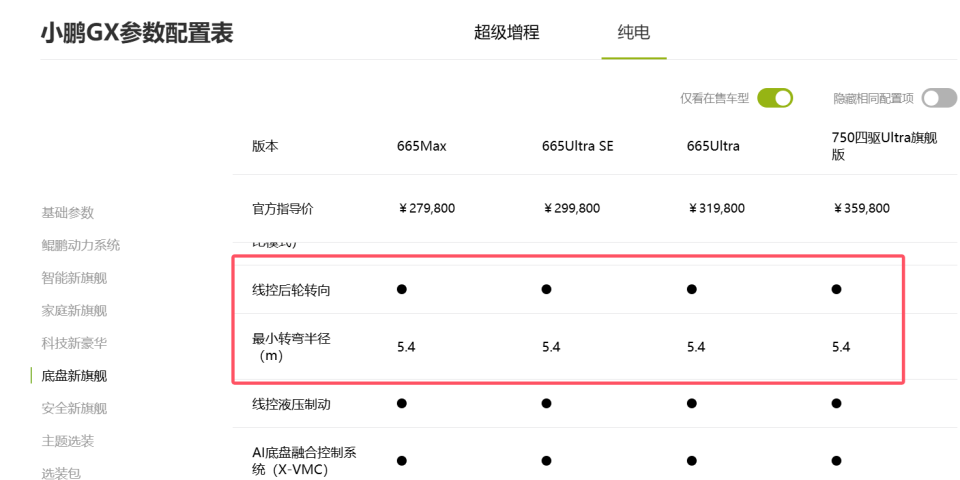Click the ¥319,800 price
Image resolution: width=960 pixels, height=480 pixels.
click(716, 209)
